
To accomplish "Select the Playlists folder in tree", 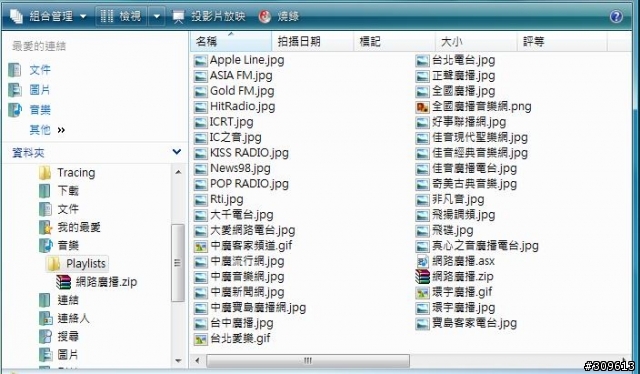I will click(77, 264).
